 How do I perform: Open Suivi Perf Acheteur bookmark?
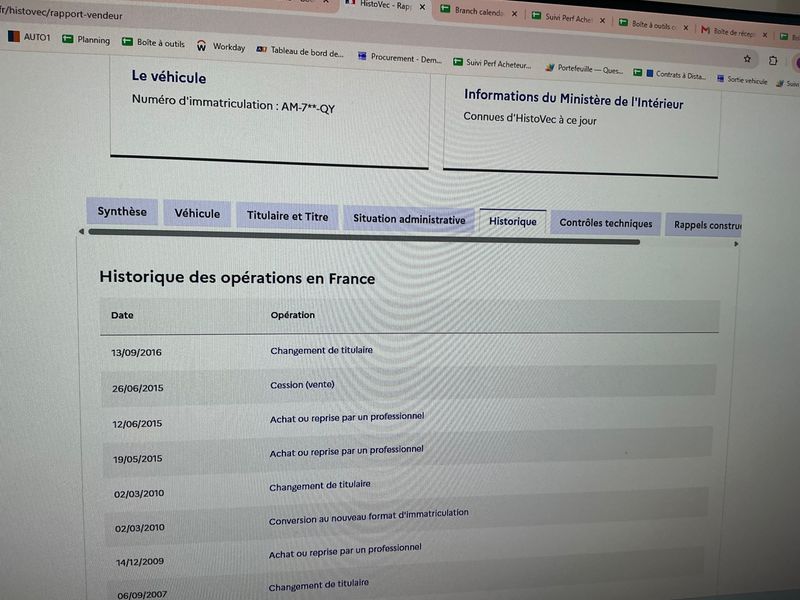click(x=492, y=64)
